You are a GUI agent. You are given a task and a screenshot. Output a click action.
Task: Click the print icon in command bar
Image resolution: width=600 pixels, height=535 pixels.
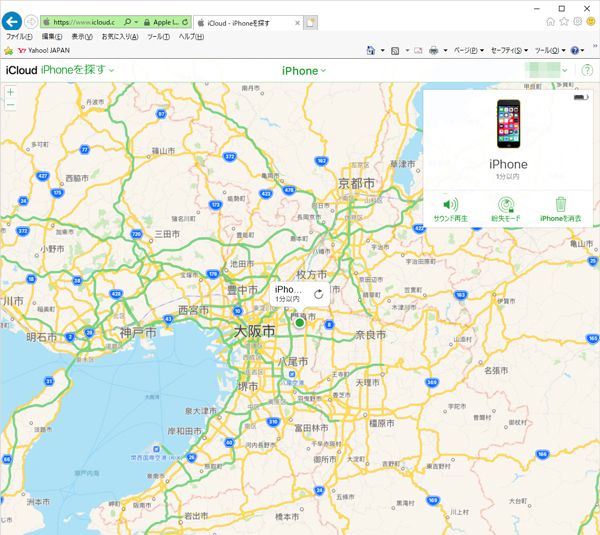434,51
